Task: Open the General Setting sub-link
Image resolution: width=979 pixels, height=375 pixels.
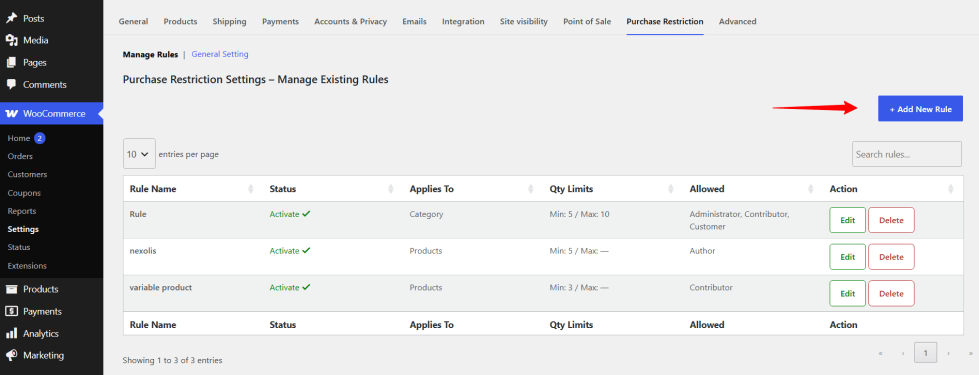Action: (x=220, y=54)
